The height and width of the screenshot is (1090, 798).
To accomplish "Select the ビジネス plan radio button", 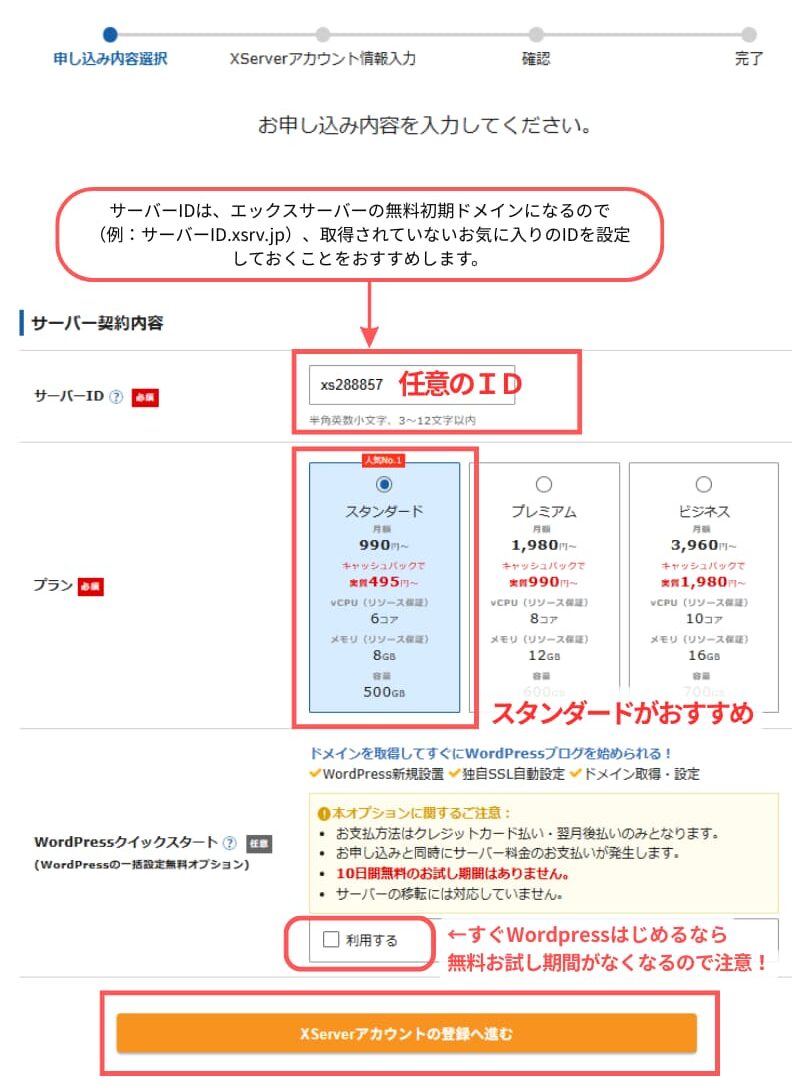I will pyautogui.click(x=703, y=484).
